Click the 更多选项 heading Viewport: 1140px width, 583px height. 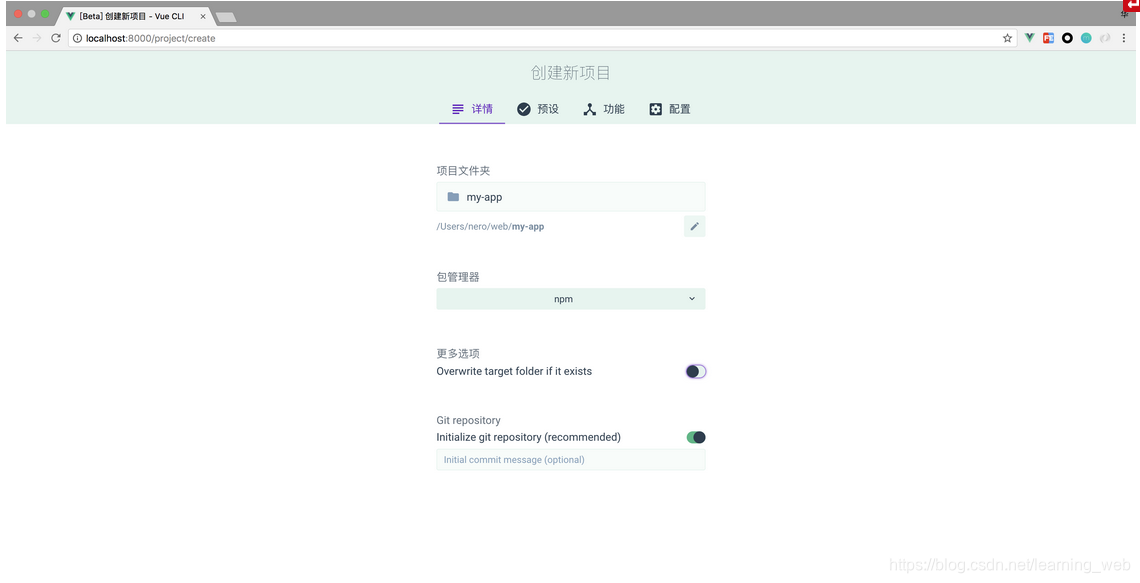tap(458, 354)
